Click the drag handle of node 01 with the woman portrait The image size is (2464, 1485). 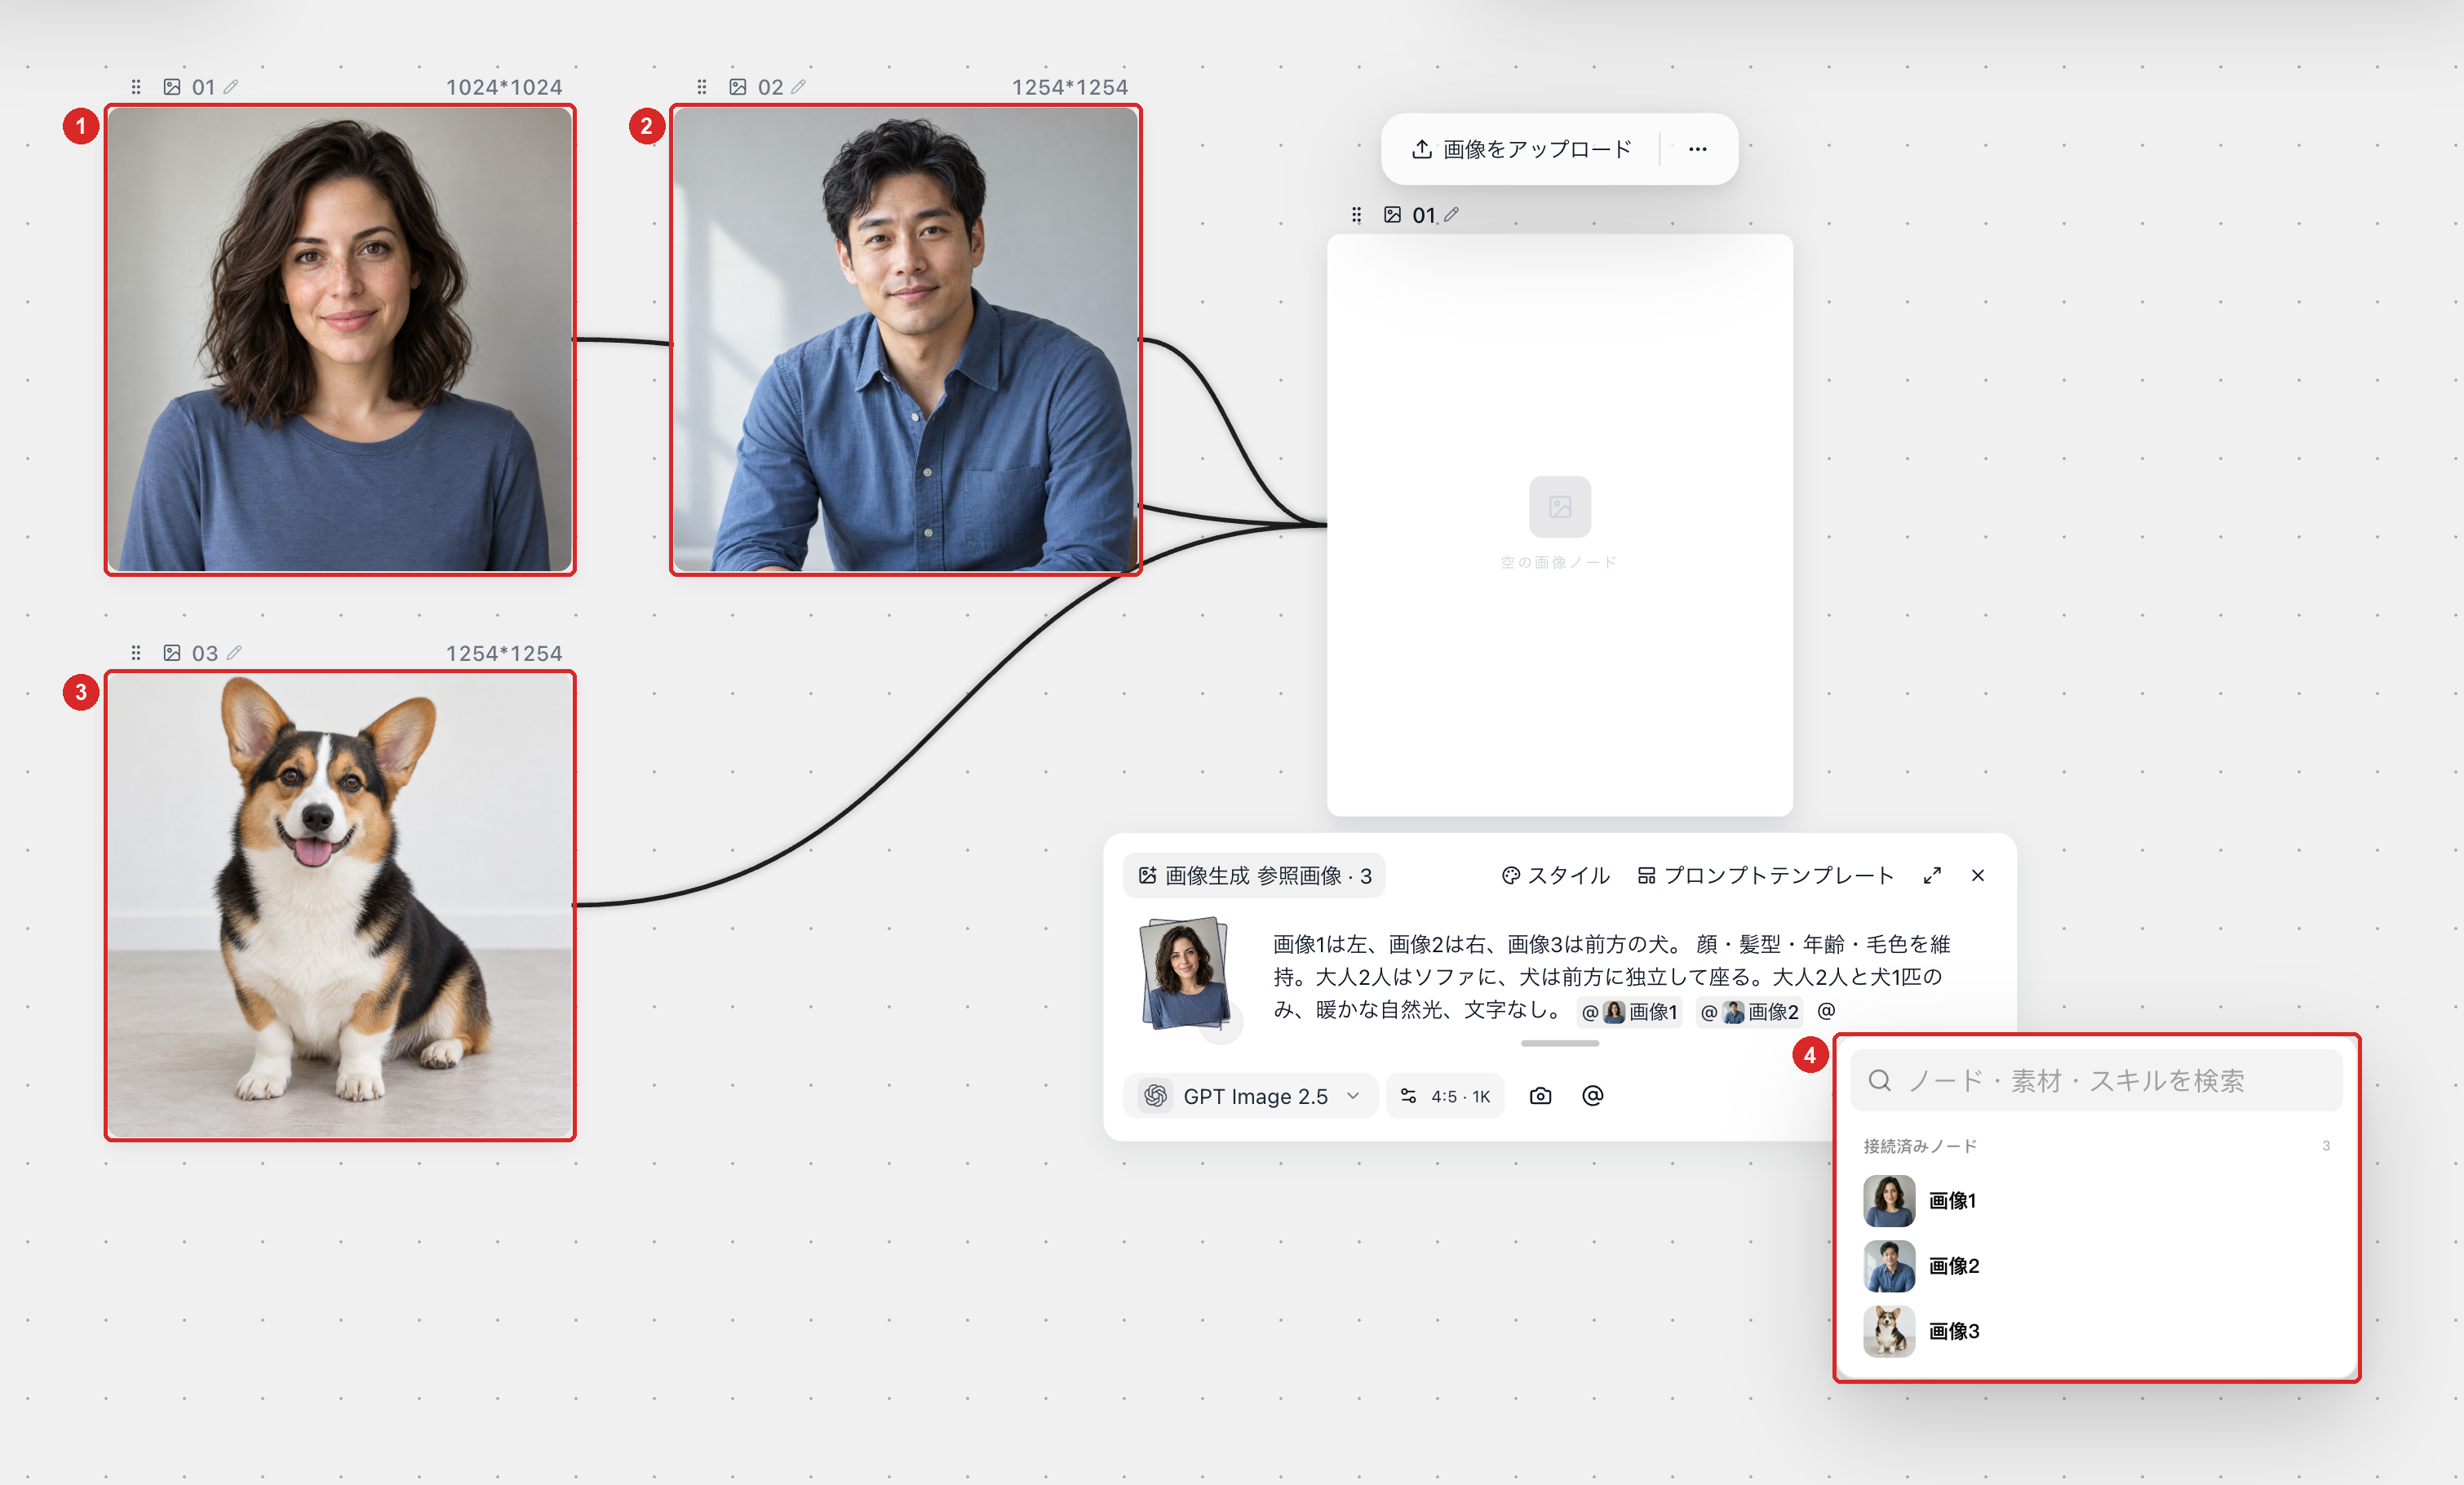click(x=136, y=87)
